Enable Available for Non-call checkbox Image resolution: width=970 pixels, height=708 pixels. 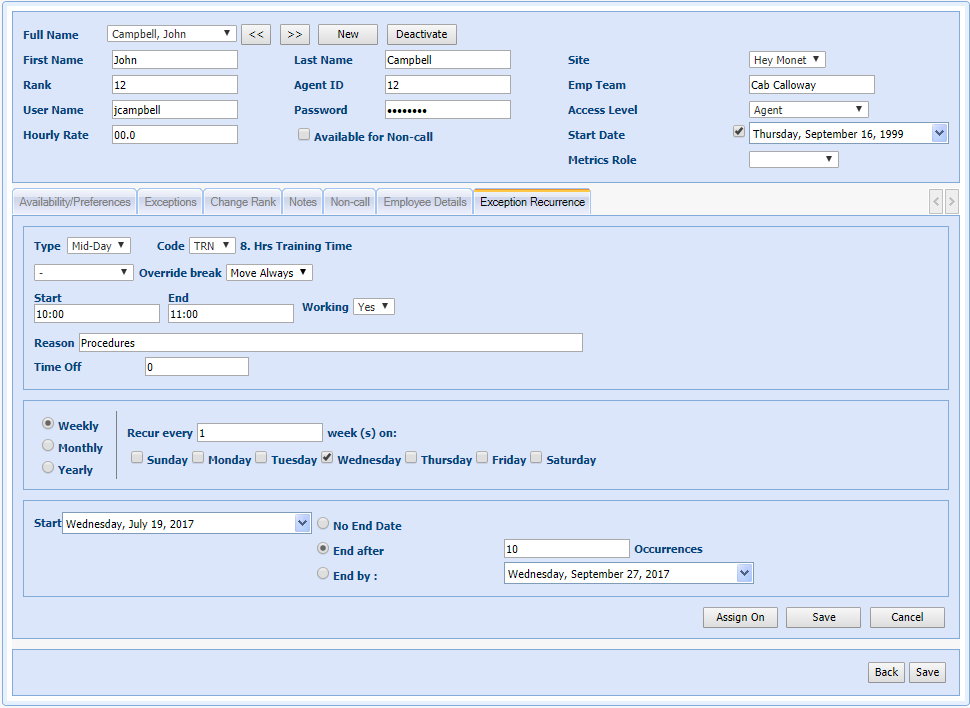click(304, 135)
